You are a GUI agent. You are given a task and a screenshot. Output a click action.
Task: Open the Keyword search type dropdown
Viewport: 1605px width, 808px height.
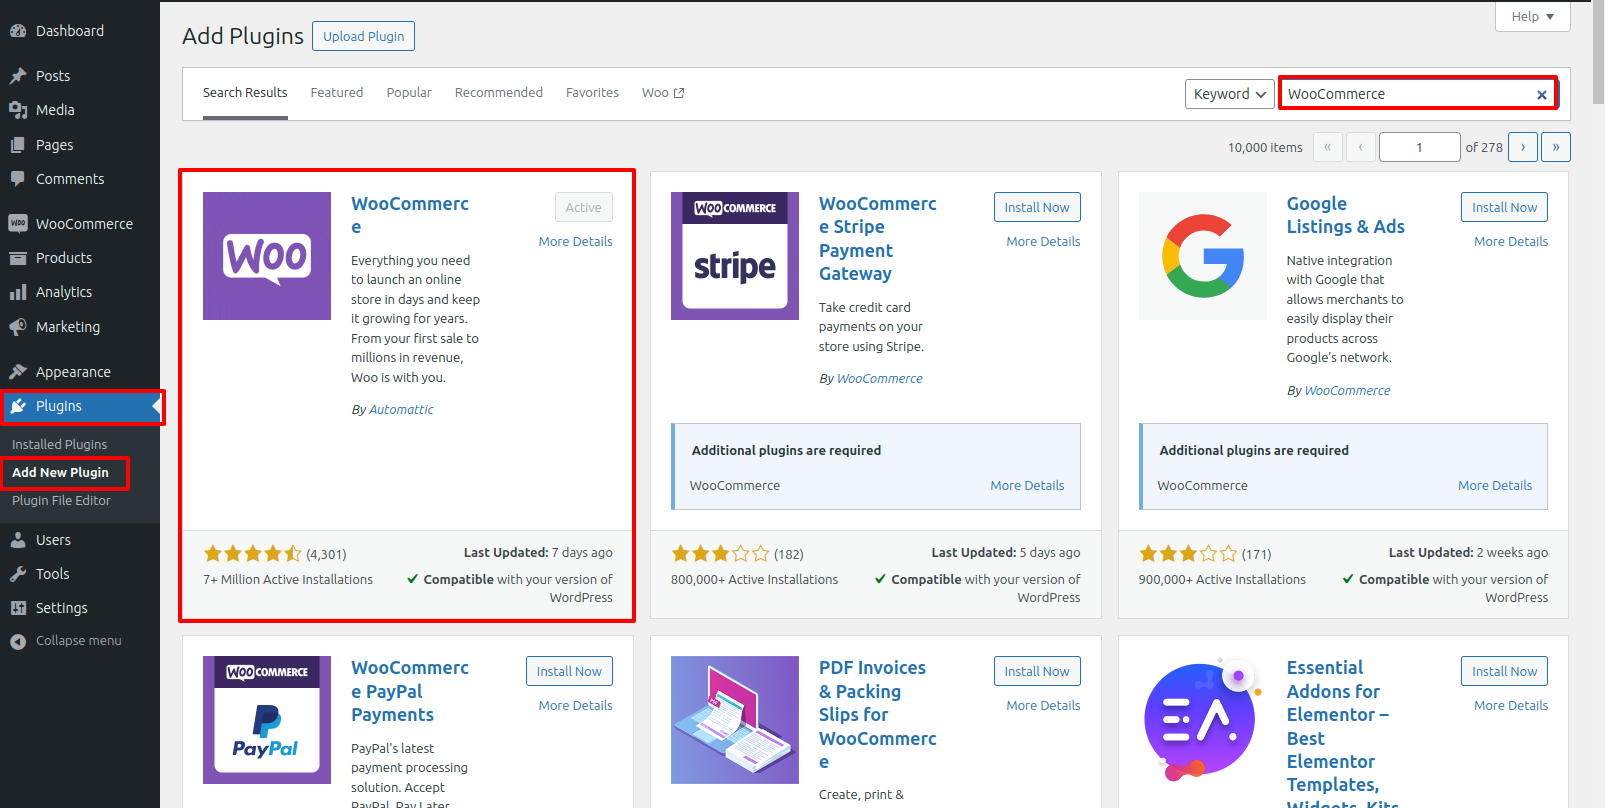(x=1229, y=94)
